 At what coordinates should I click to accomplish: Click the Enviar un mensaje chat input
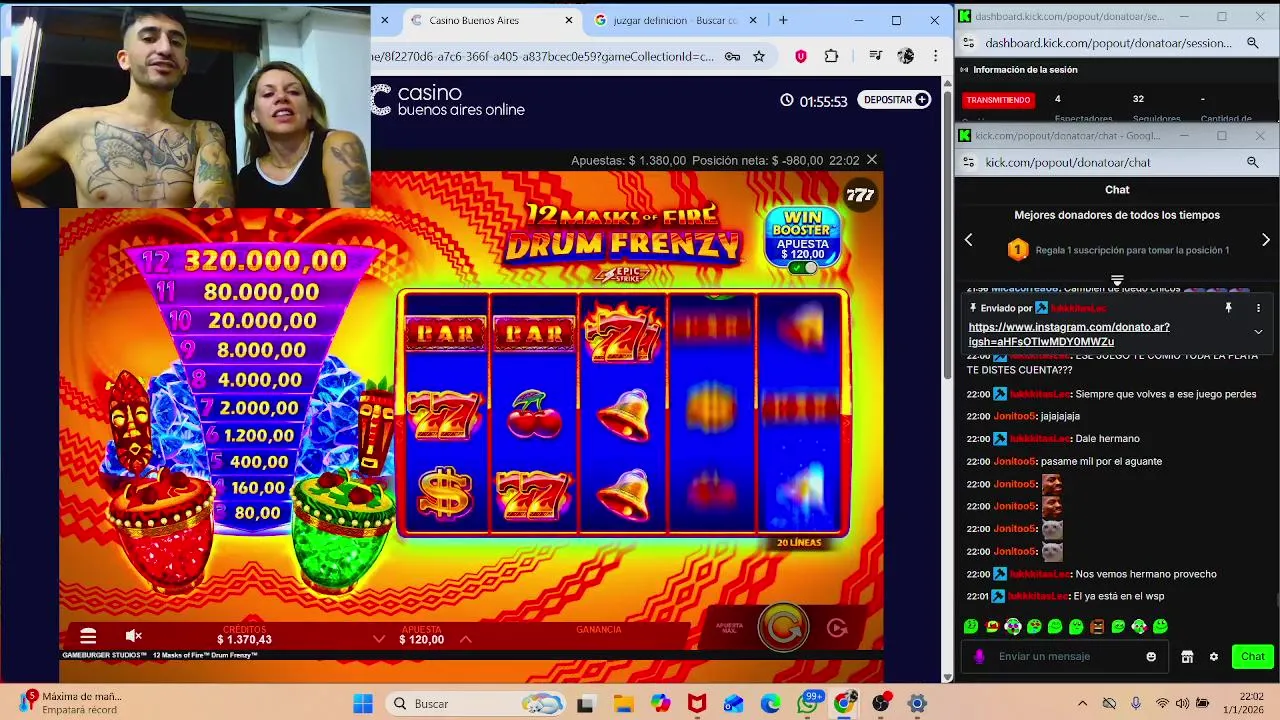[x=1067, y=656]
